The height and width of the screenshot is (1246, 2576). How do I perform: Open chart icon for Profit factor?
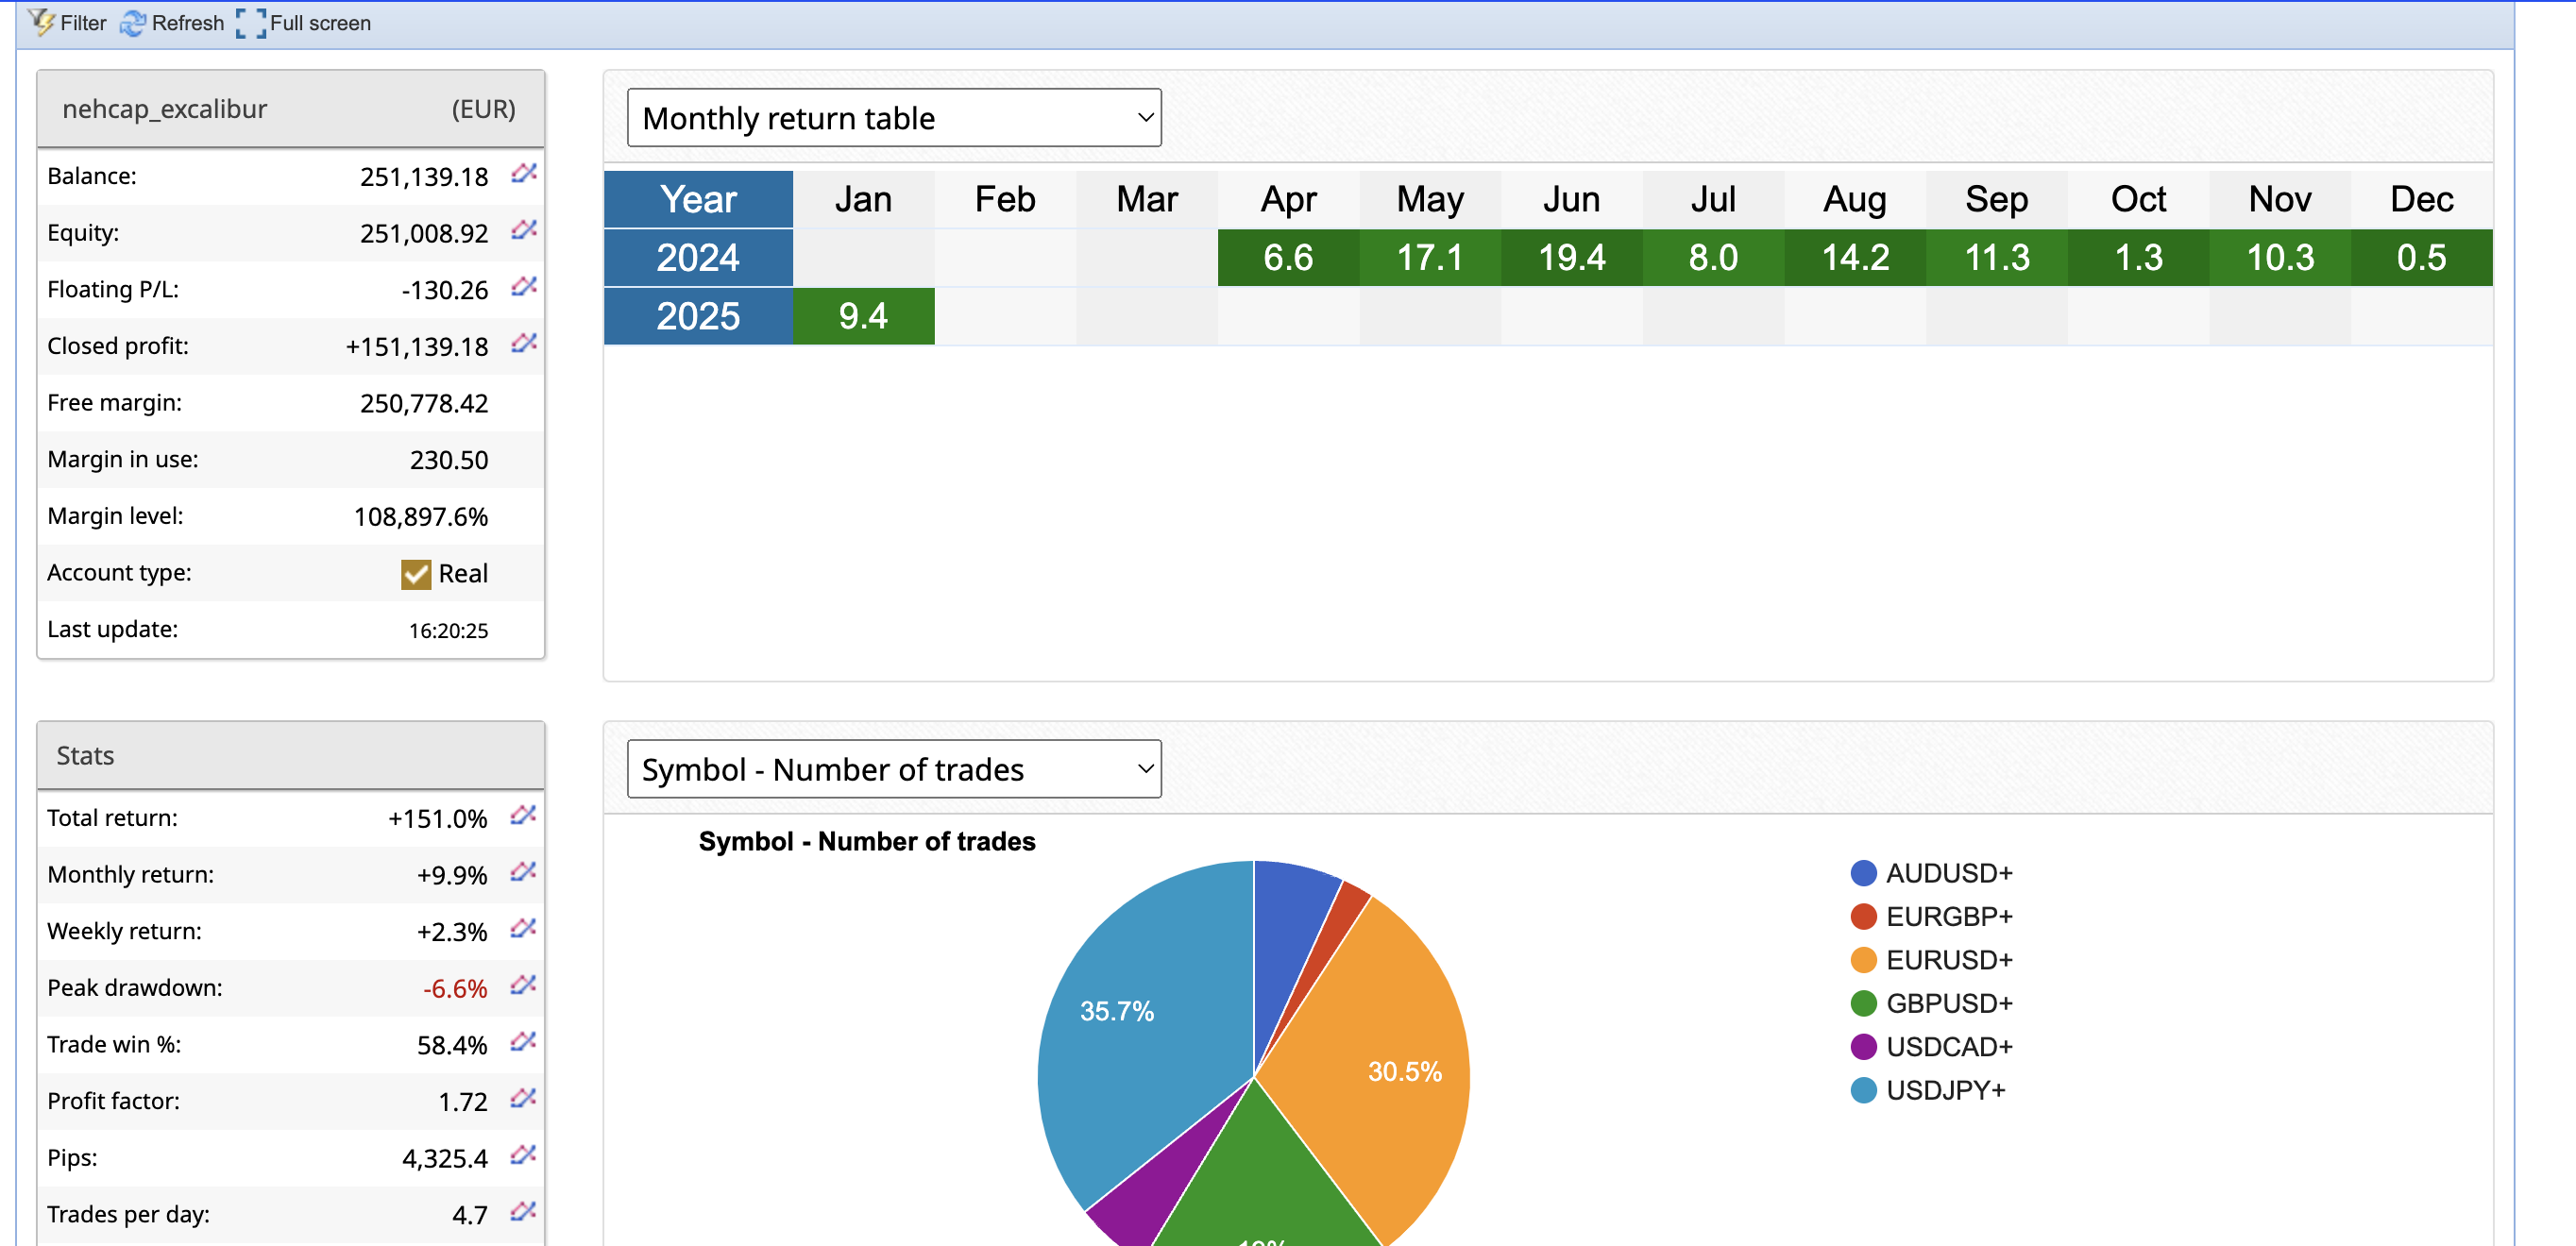coord(523,1099)
